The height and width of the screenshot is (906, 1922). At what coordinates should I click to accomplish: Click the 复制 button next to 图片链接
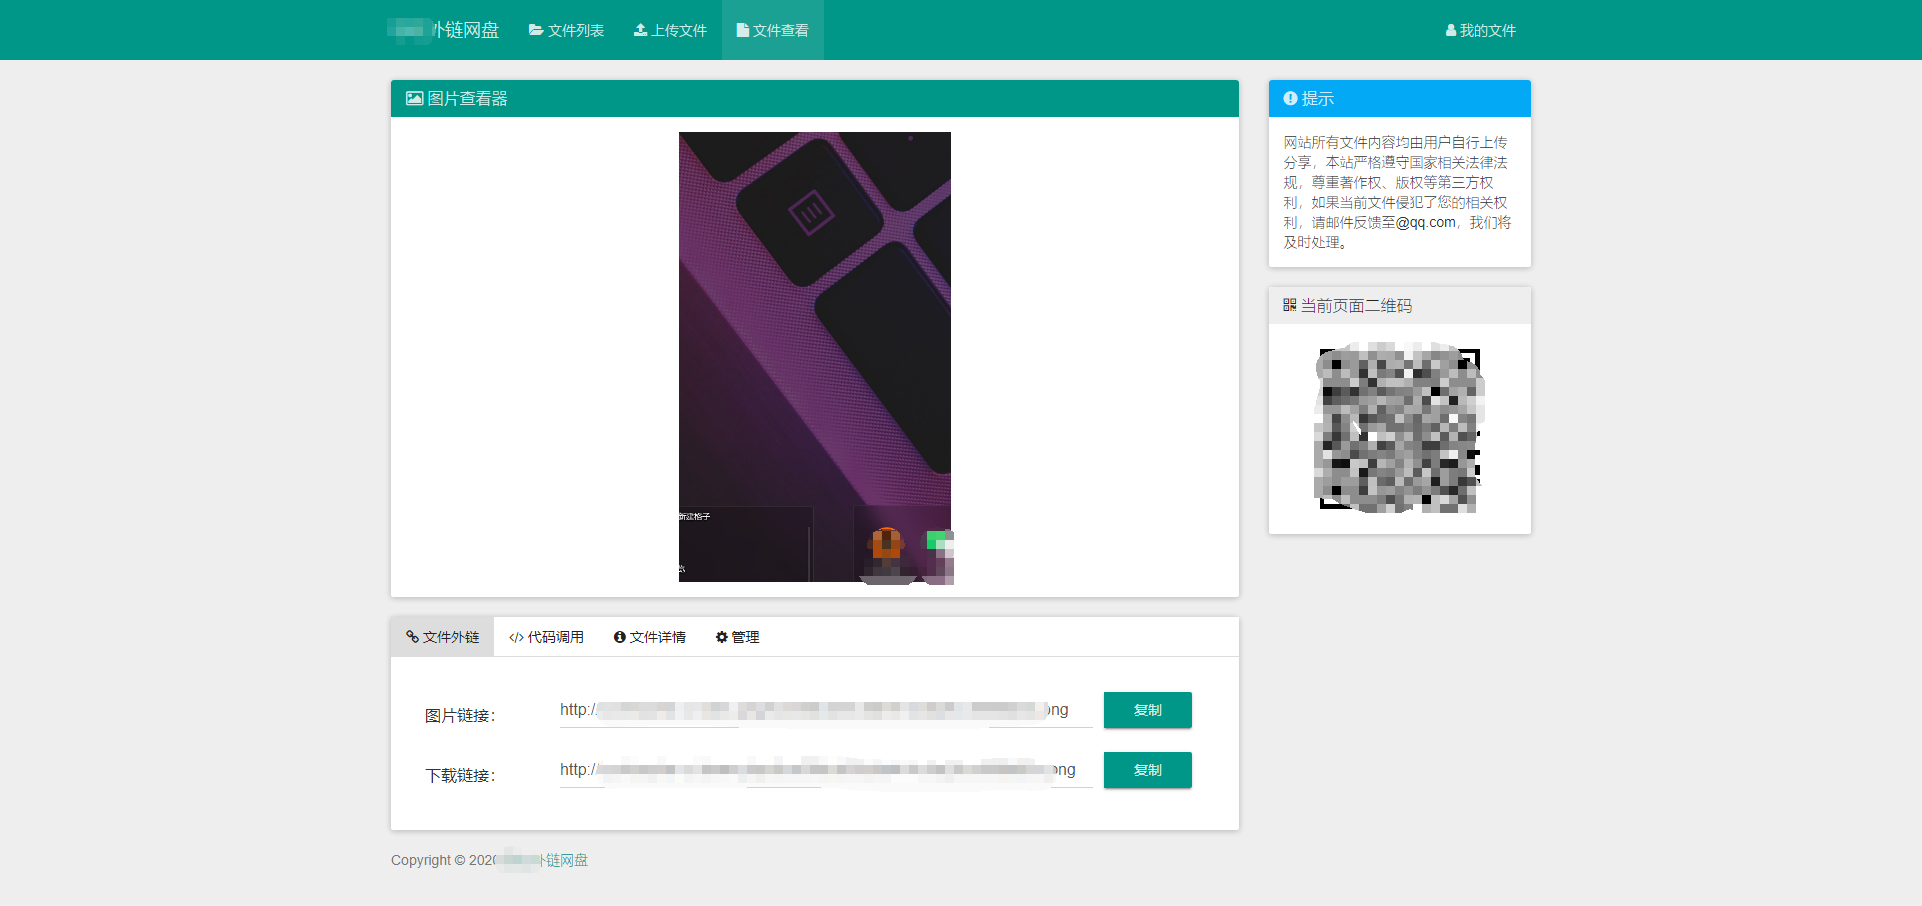pyautogui.click(x=1147, y=710)
